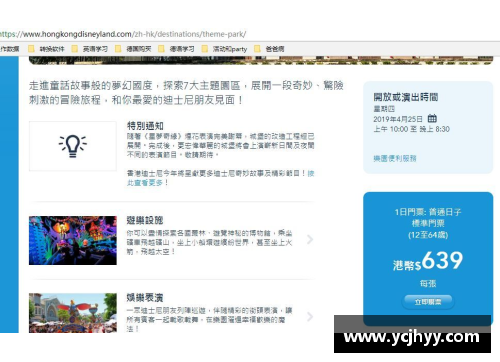Open the 遊樂設施 attractions thumbnail
This screenshot has height=362, width=500.
point(73,240)
